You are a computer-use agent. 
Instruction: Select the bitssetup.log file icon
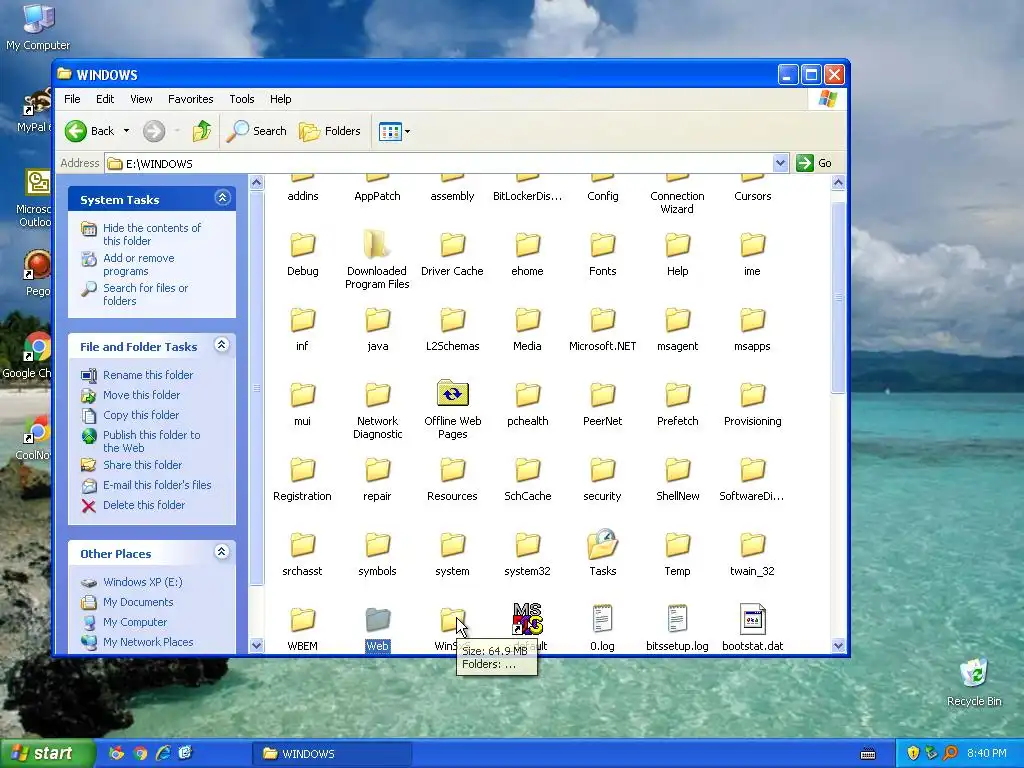coord(677,619)
